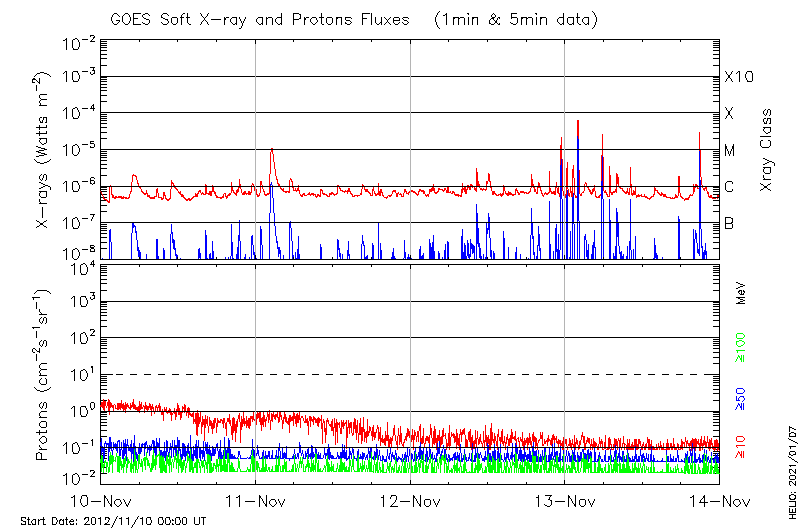The height and width of the screenshot is (530, 800).
Task: Click the M class label on right axis
Action: pyautogui.click(x=730, y=151)
